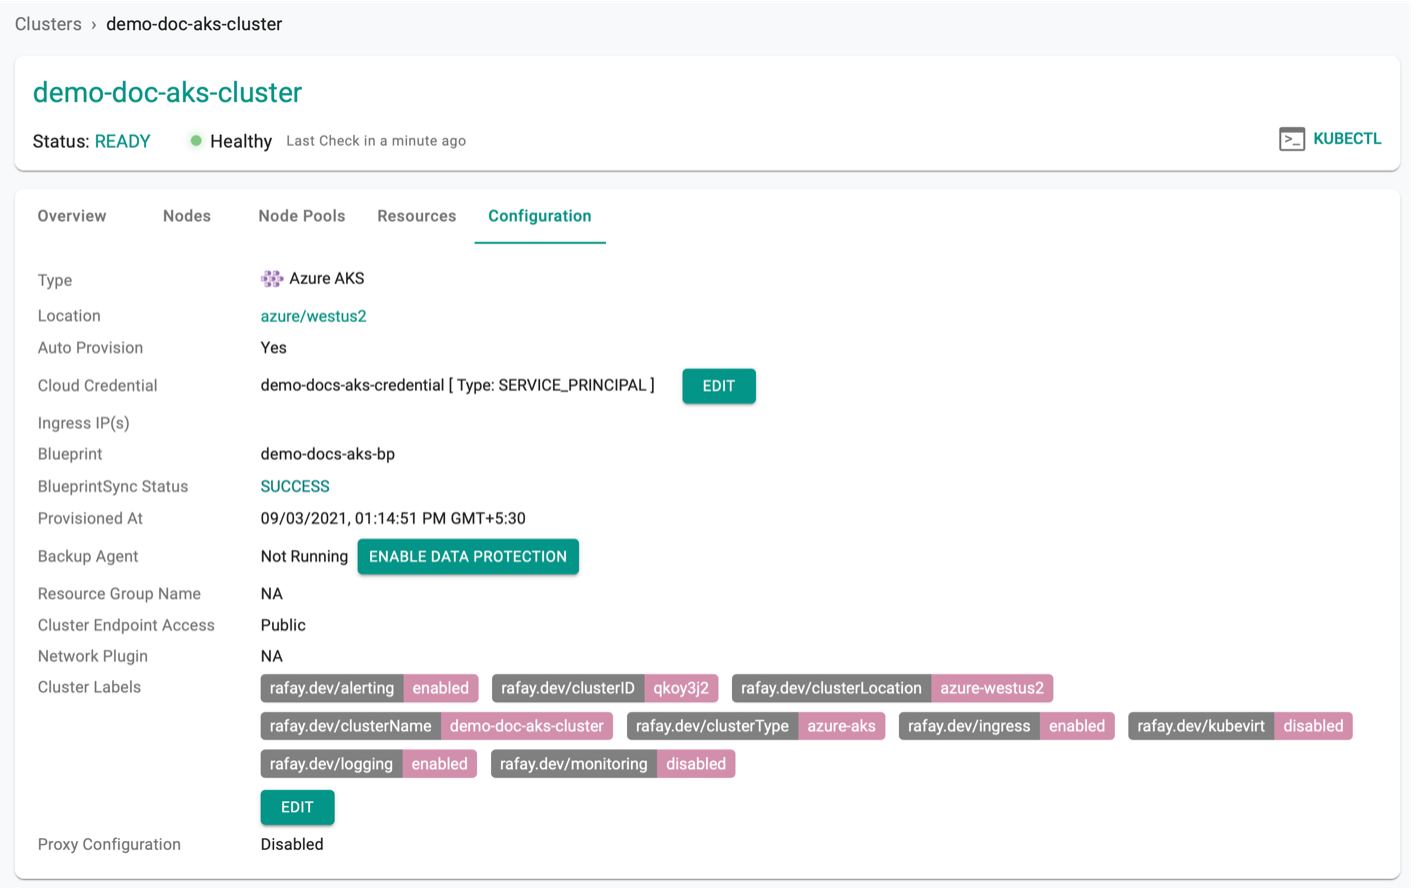Click the rafay.dev/ingress label chip

point(1007,726)
